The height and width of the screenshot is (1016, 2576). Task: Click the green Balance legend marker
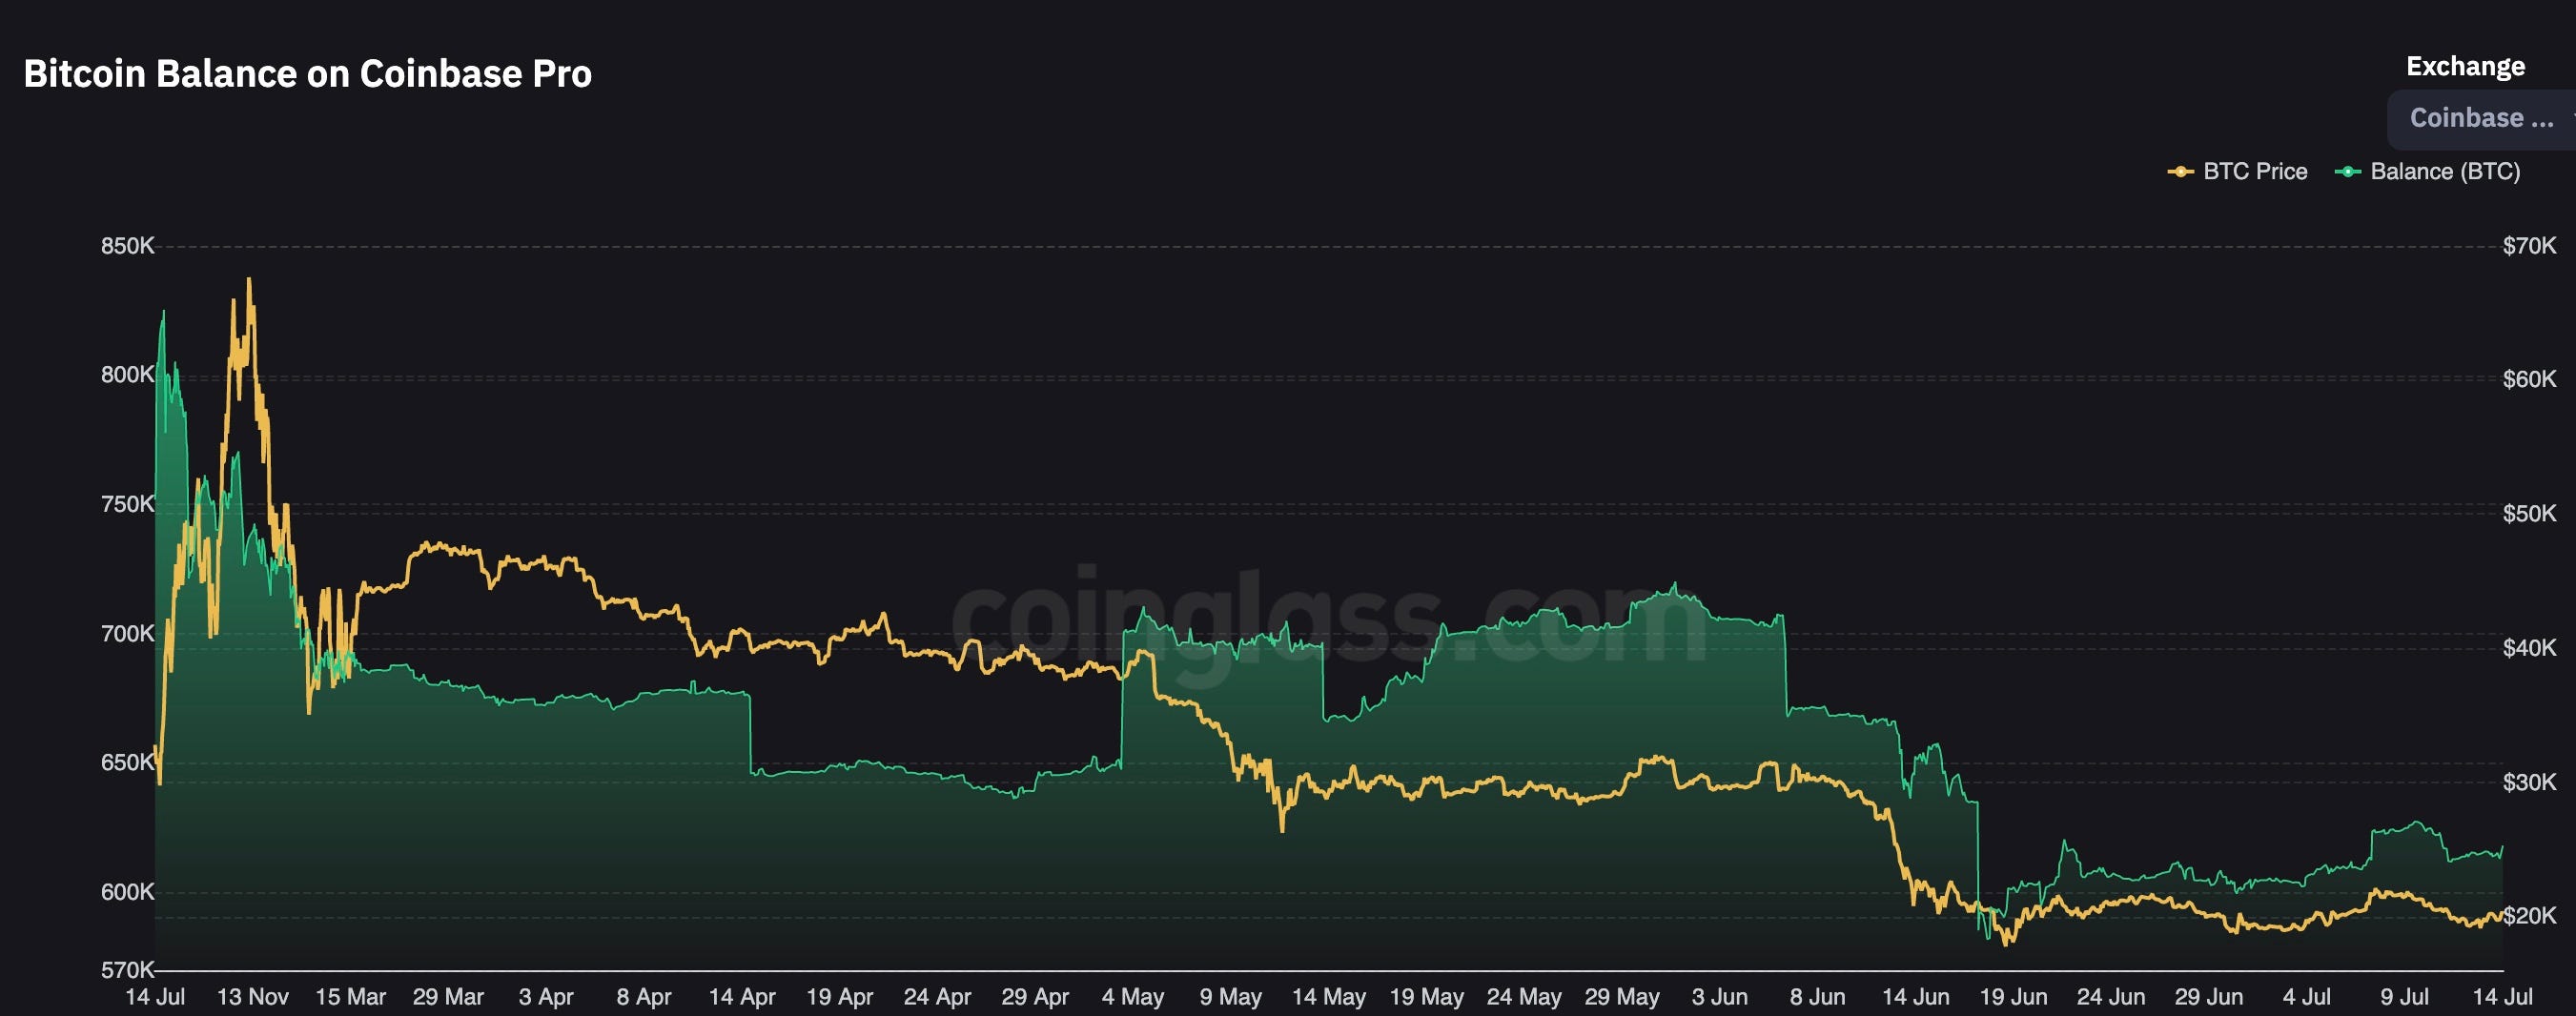coord(2347,172)
